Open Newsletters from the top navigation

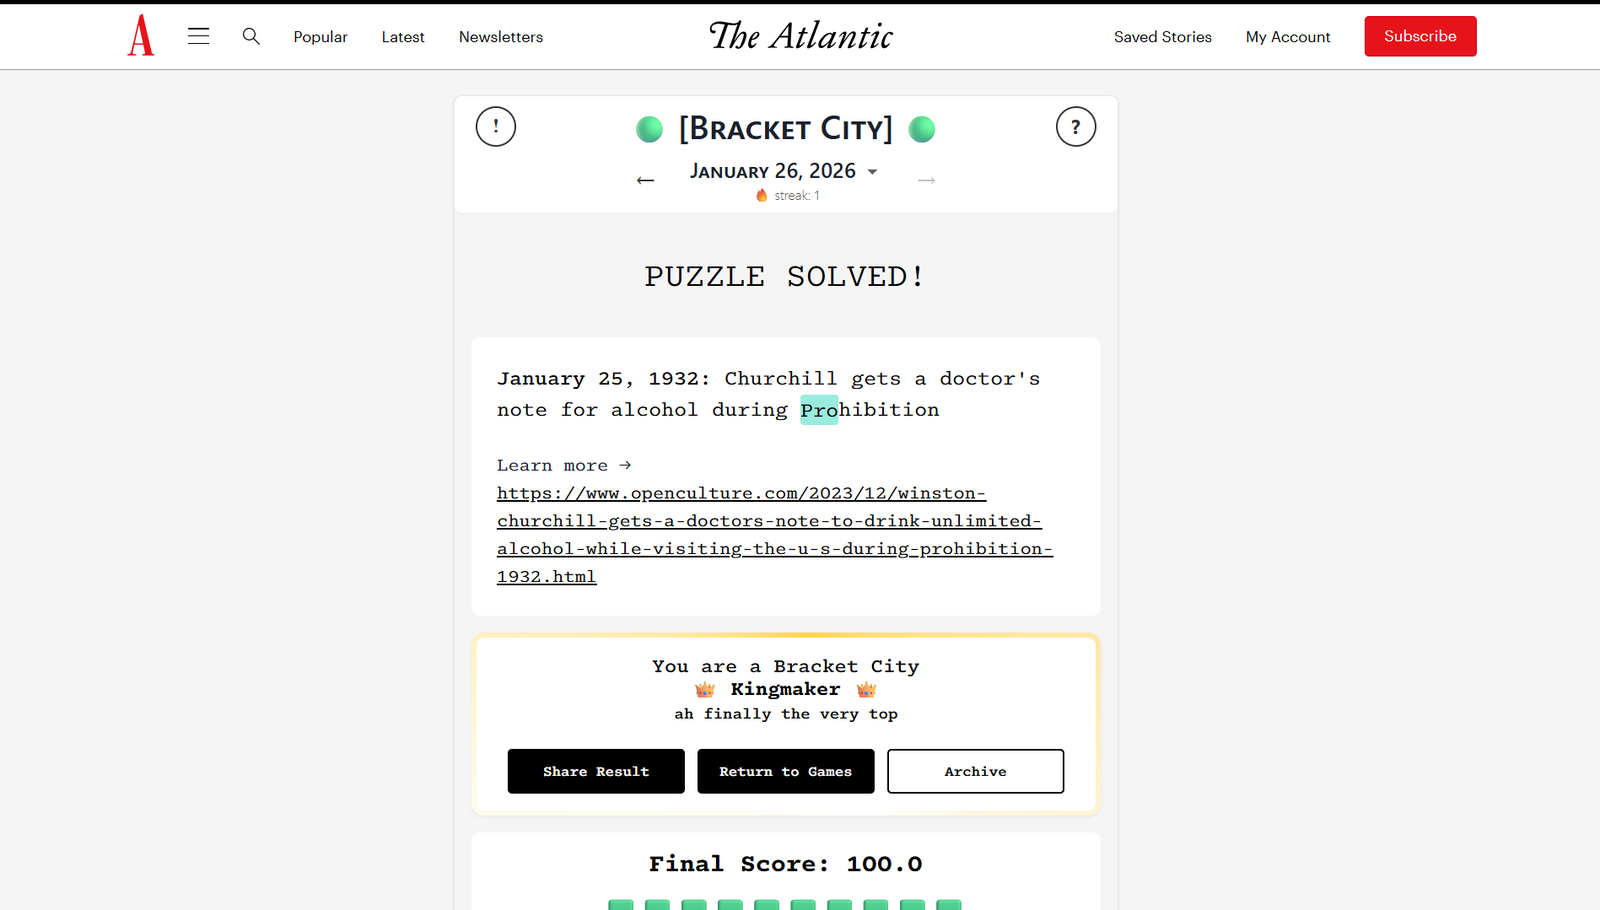coord(501,37)
